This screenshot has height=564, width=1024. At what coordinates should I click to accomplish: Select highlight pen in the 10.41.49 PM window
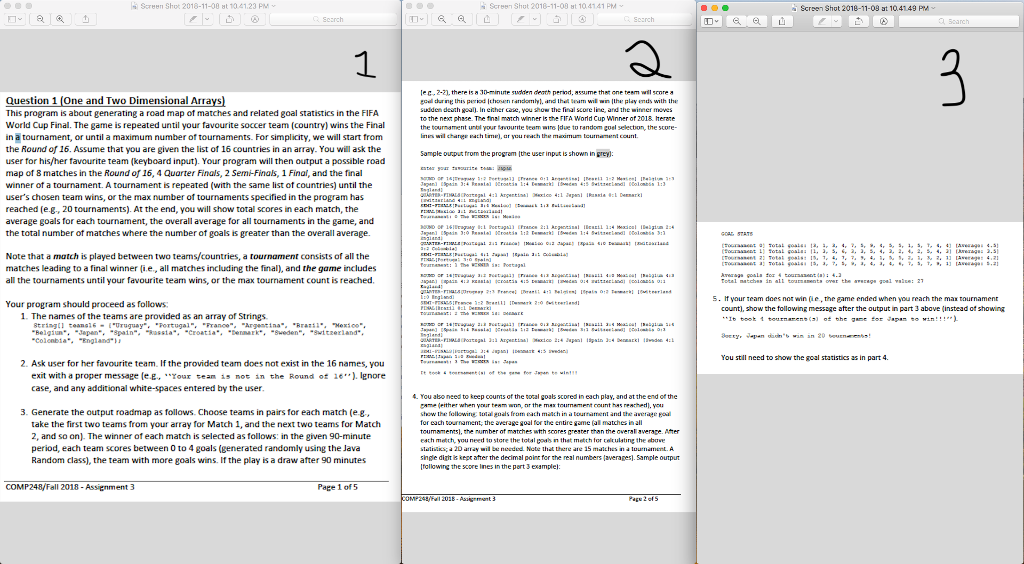pyautogui.click(x=822, y=22)
